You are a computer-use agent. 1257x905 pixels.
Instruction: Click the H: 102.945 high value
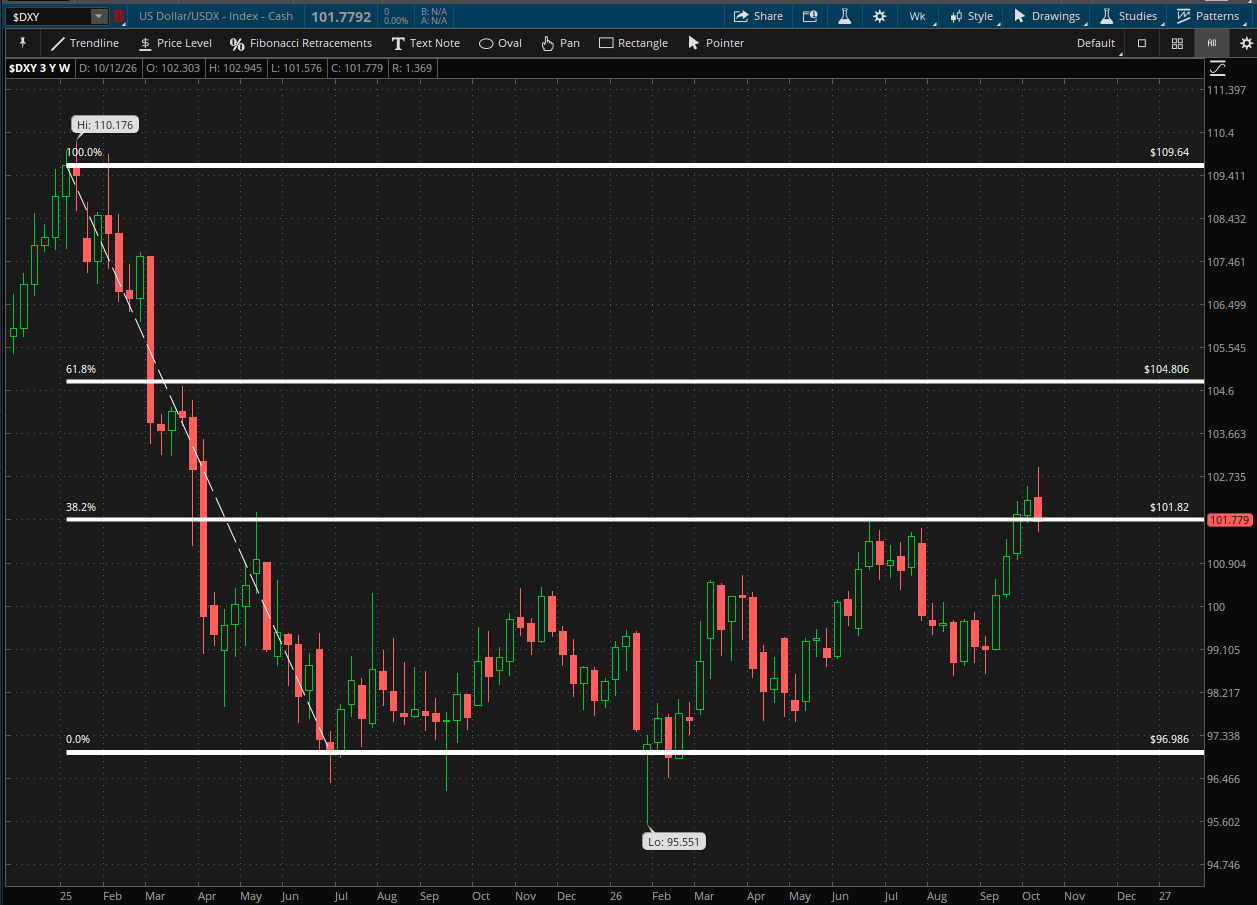click(236, 68)
